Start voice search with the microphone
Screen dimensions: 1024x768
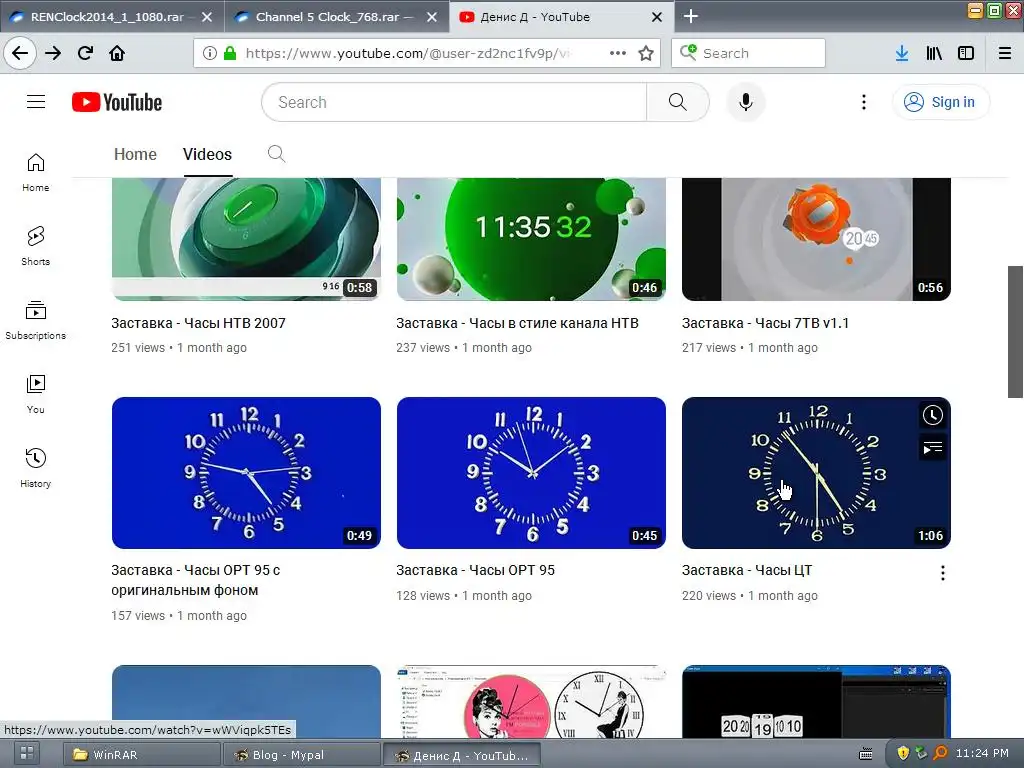tap(746, 102)
